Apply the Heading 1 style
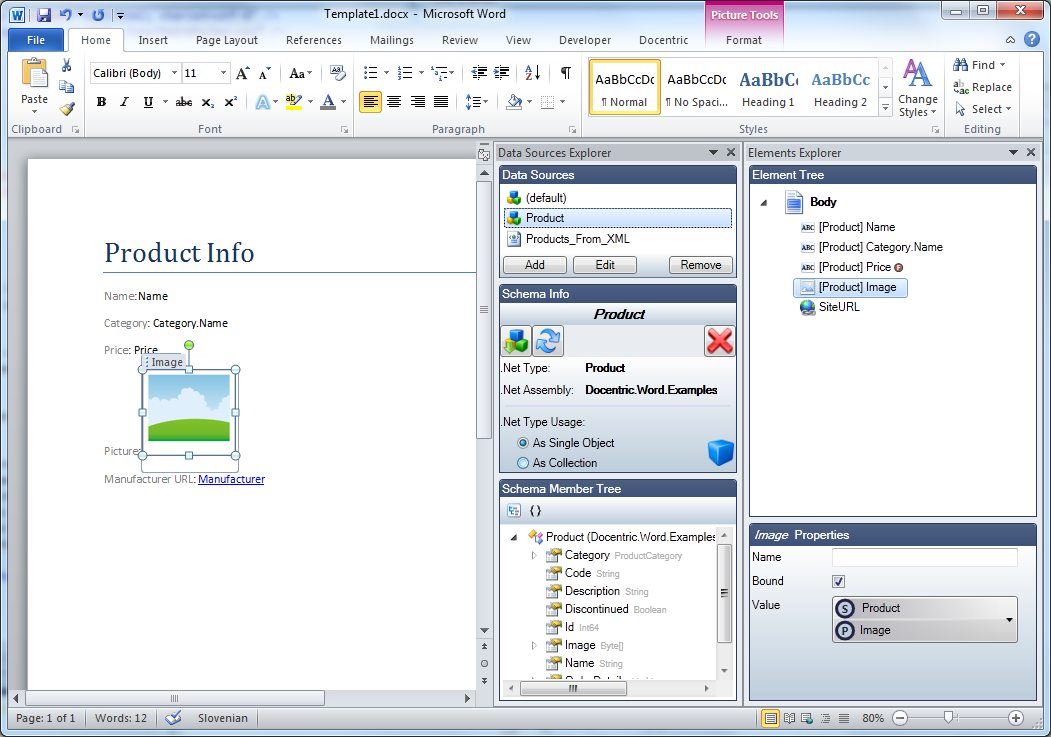This screenshot has width=1051, height=737. pyautogui.click(x=768, y=88)
